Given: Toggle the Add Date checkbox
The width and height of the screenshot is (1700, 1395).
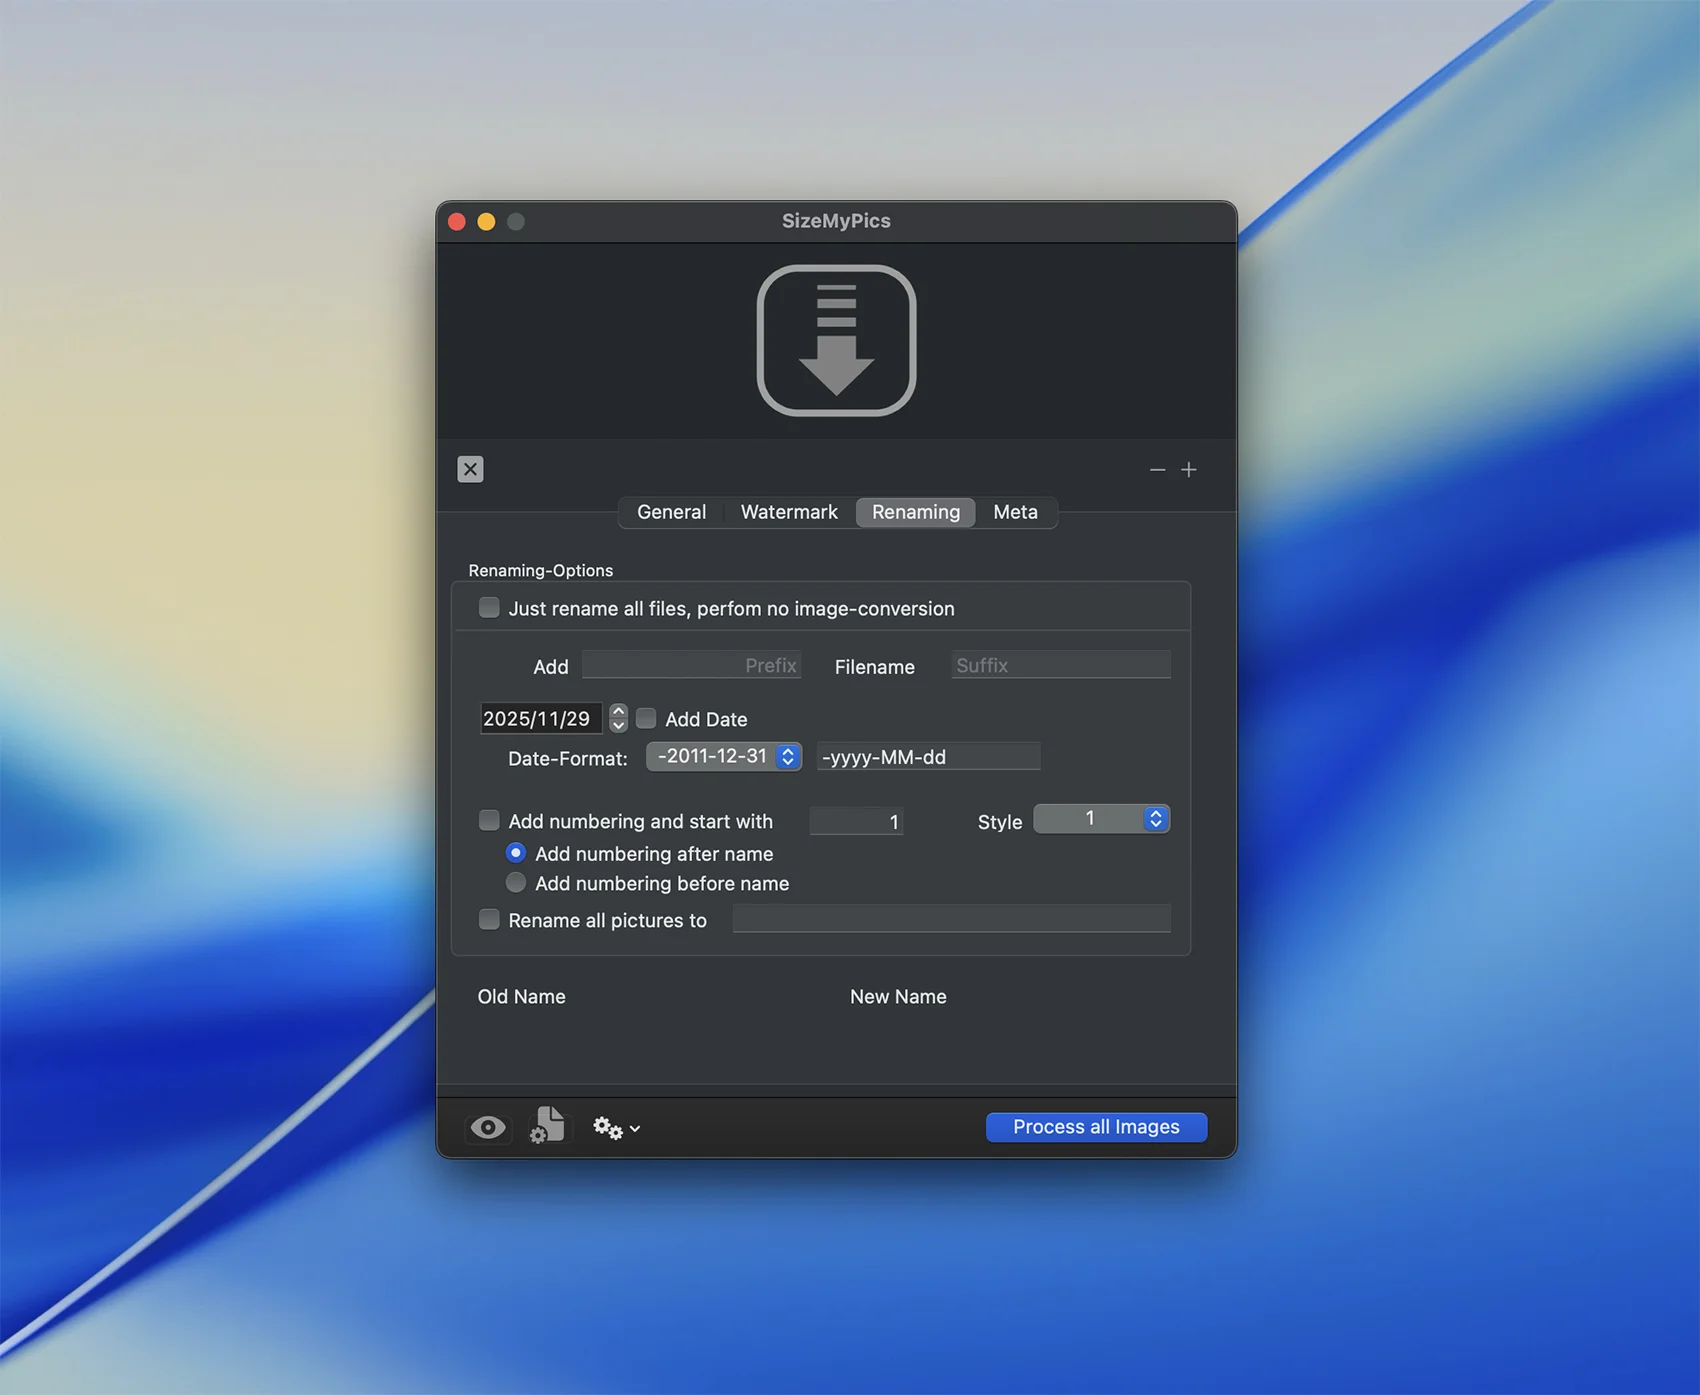Looking at the screenshot, I should point(647,718).
